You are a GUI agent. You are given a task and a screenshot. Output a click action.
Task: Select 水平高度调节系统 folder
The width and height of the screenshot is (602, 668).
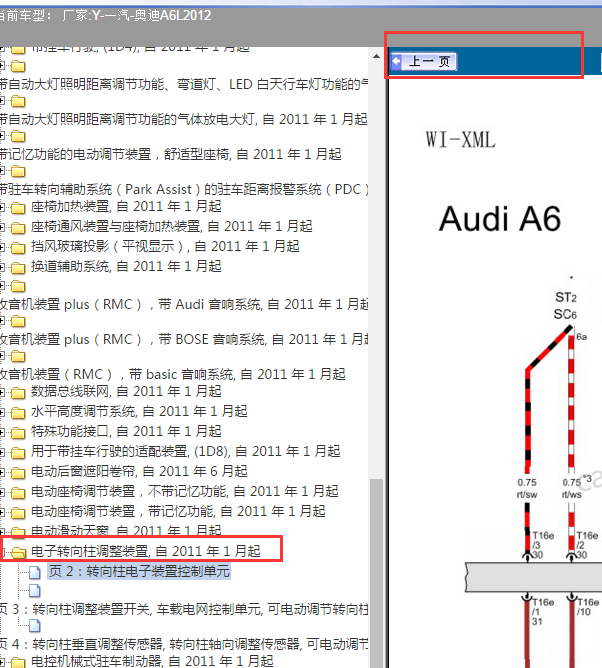click(139, 412)
